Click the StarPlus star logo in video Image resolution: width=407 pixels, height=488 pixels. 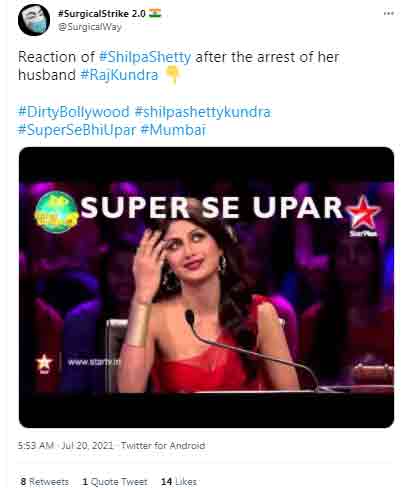pos(363,214)
